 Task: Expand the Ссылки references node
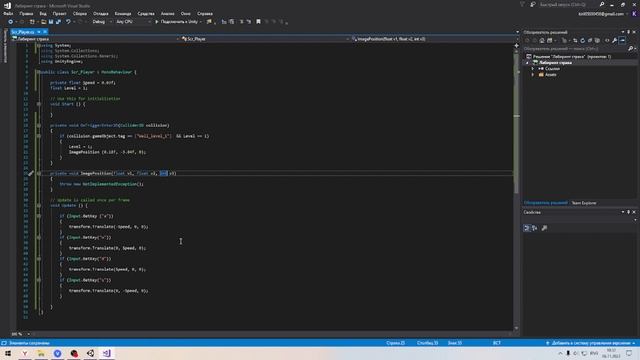tap(533, 69)
